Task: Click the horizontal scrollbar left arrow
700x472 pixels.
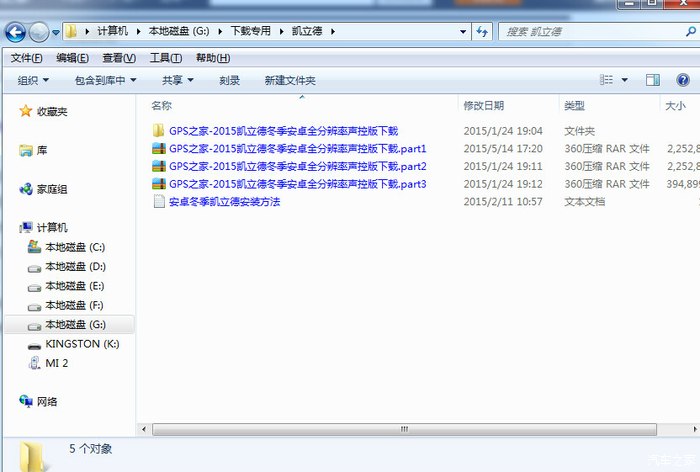Action: click(x=144, y=429)
